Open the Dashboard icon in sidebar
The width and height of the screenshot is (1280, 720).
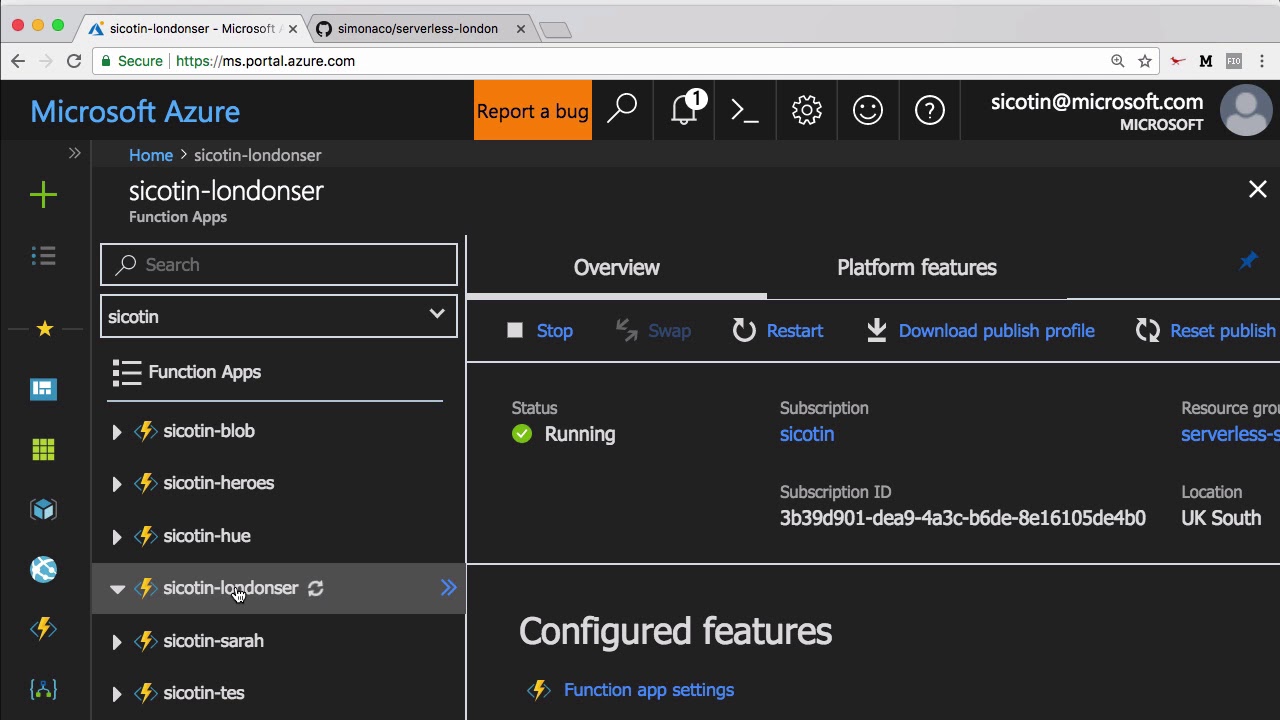[x=43, y=389]
